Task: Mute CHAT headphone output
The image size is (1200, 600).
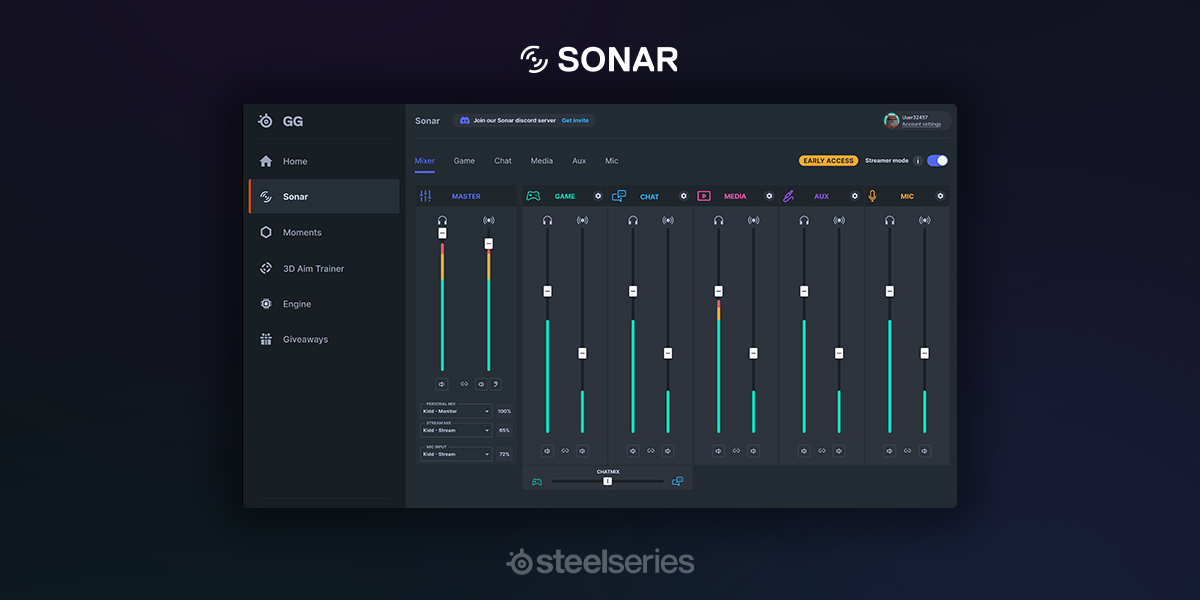Action: (x=633, y=451)
